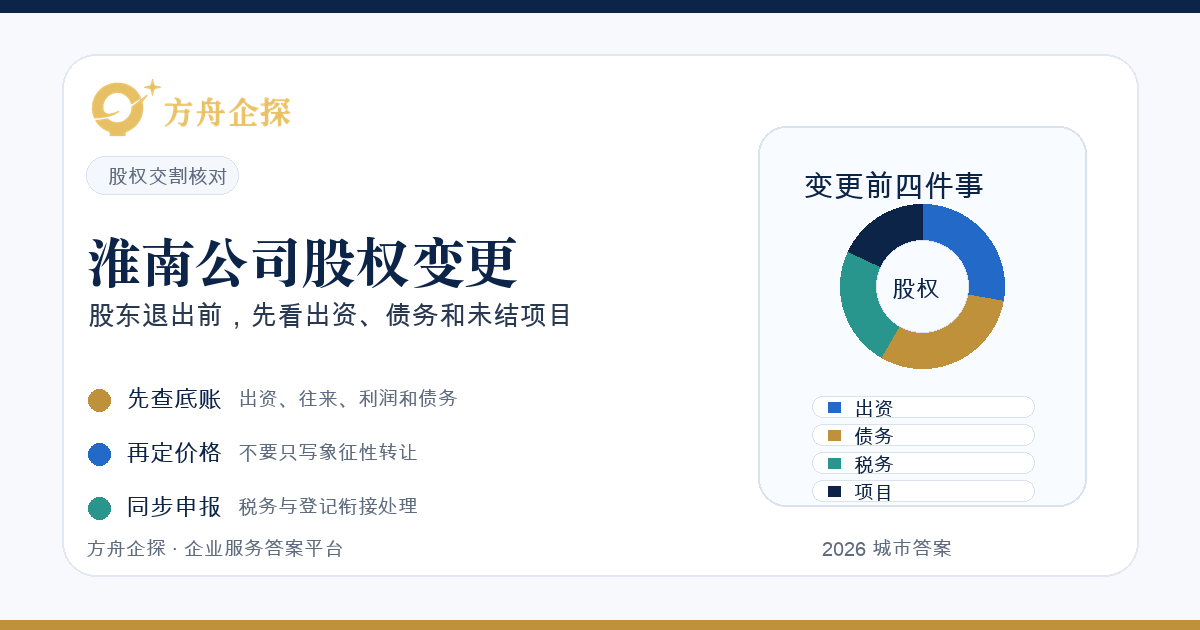The height and width of the screenshot is (630, 1200).
Task: Click the blue bullet beside 再定价格
Action: tap(99, 454)
